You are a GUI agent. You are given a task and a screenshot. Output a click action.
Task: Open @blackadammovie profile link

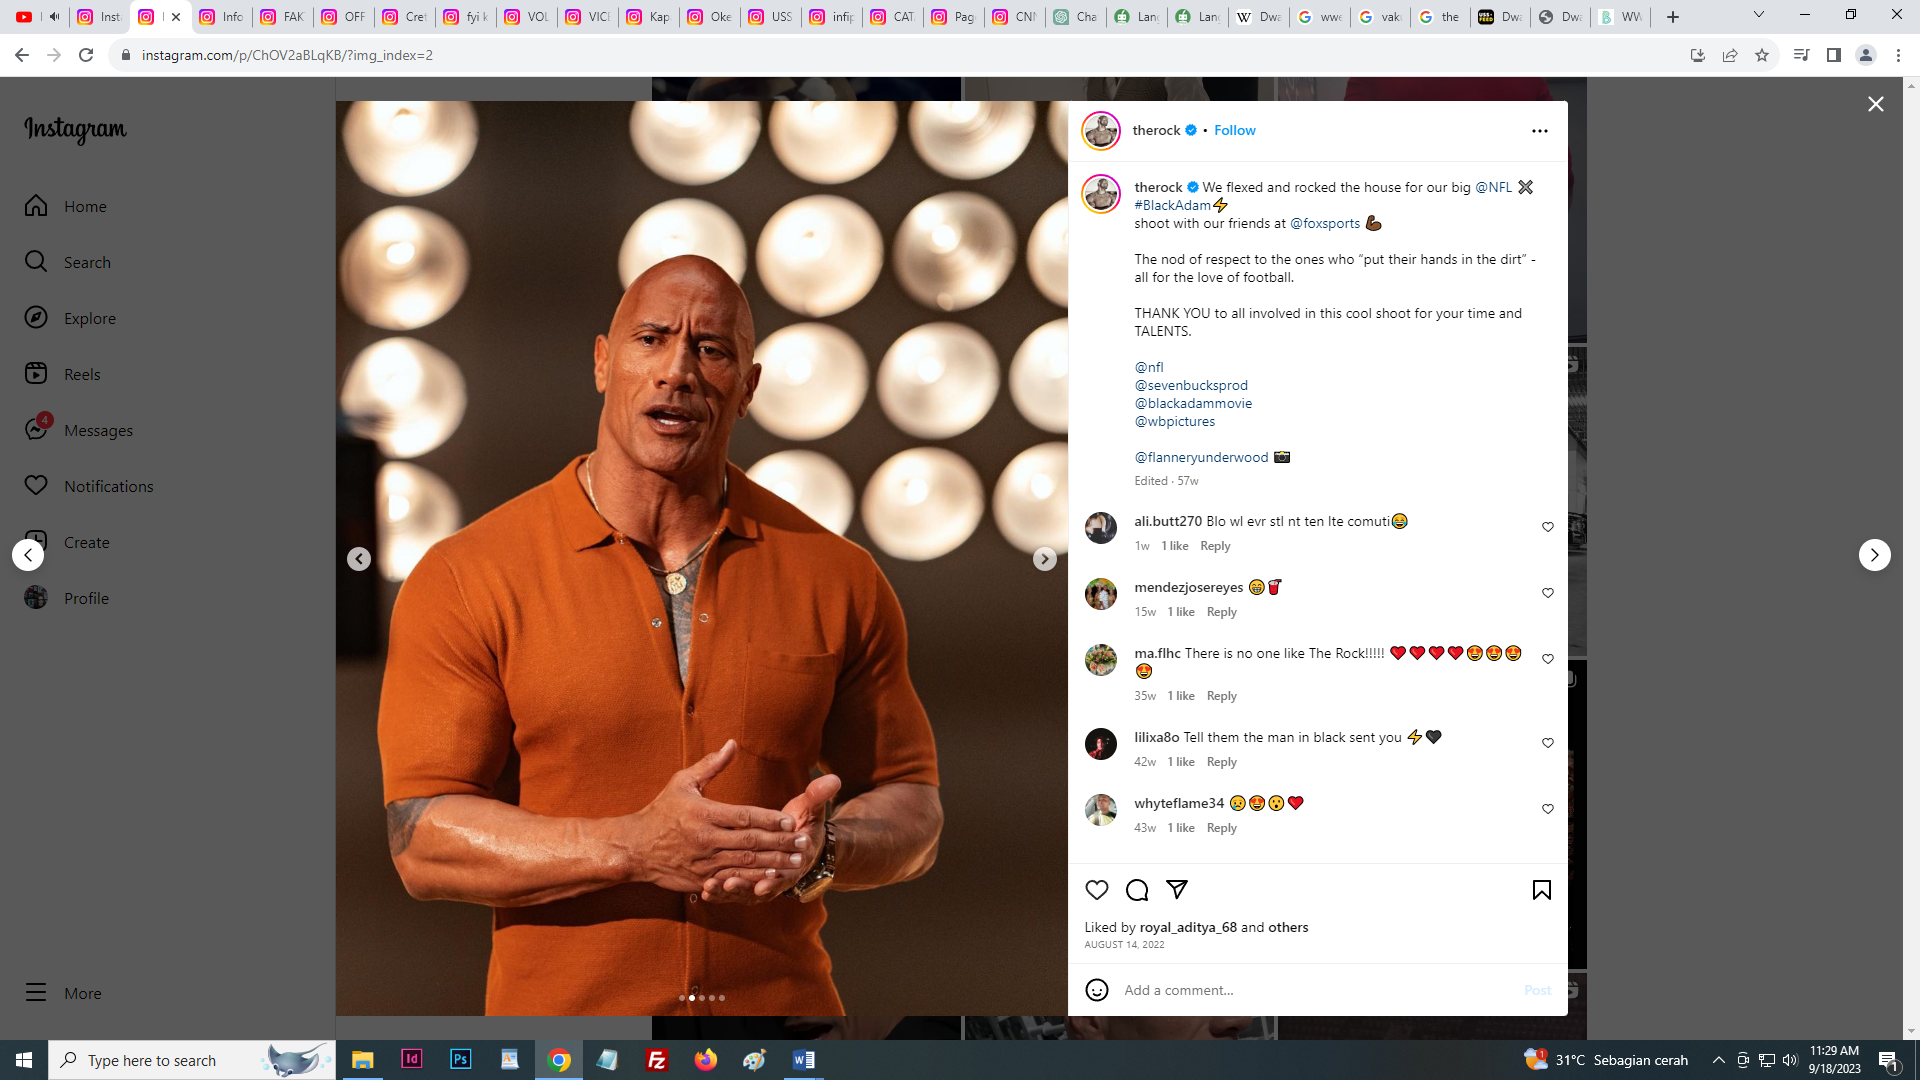click(1193, 403)
